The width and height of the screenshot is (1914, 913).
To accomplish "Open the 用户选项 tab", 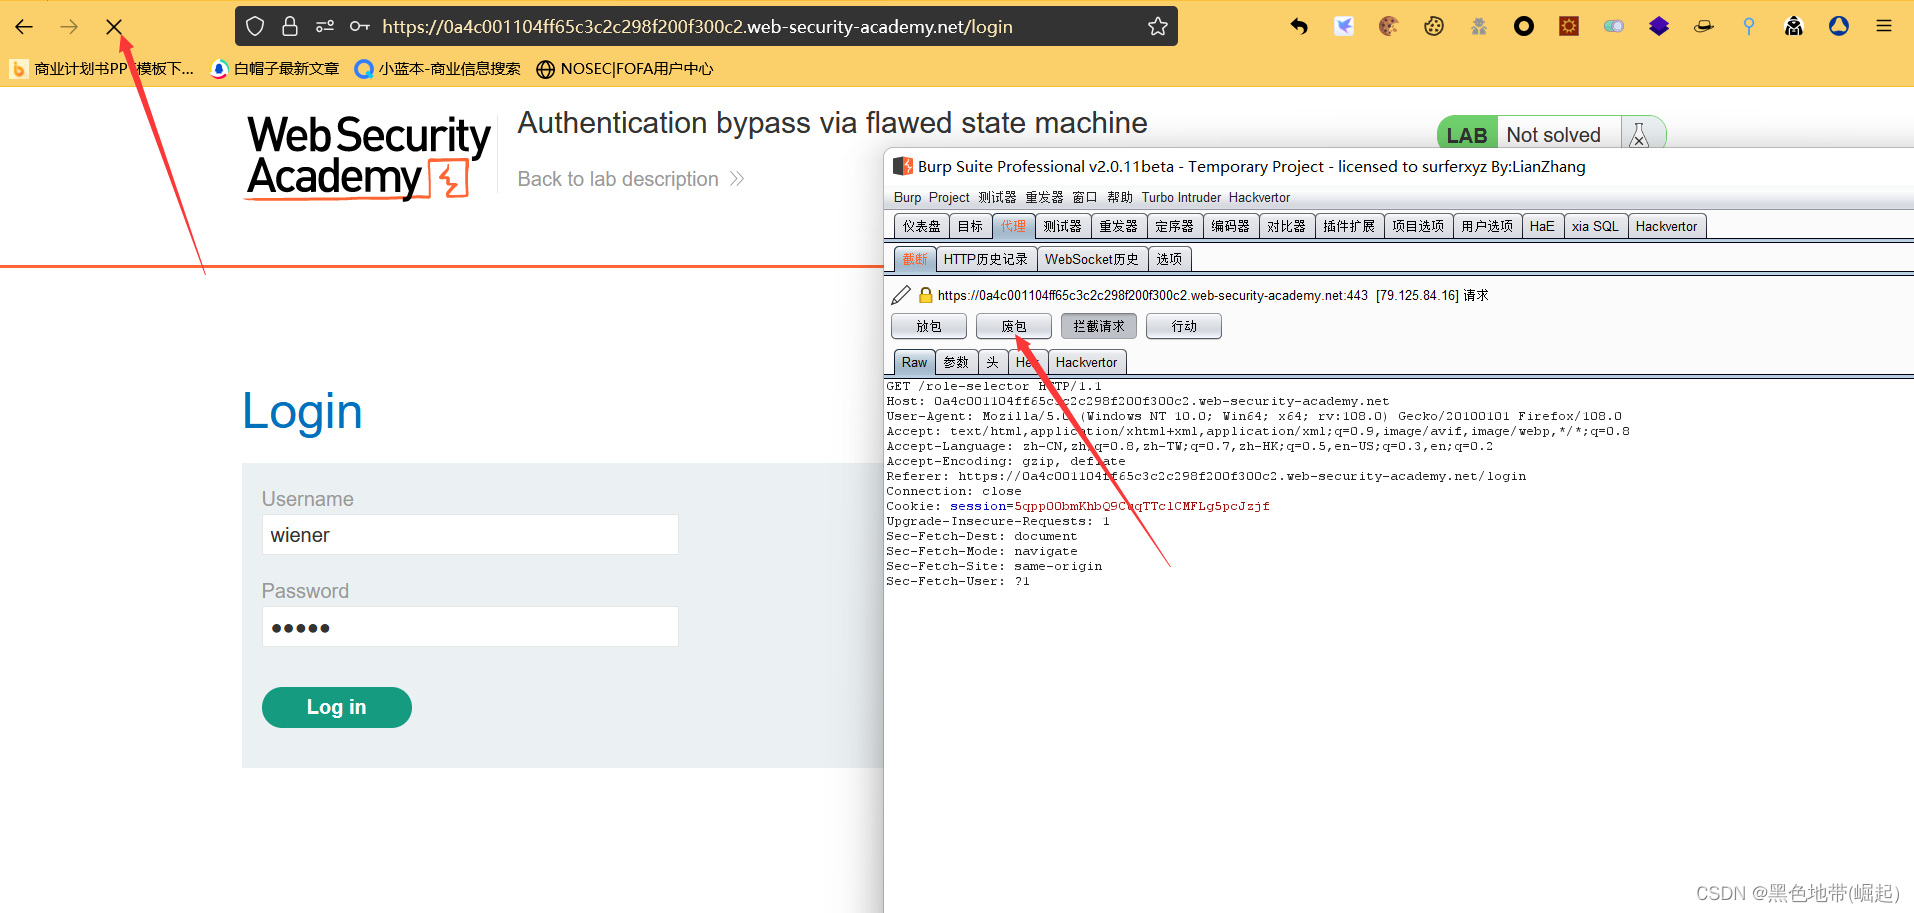I will tap(1487, 226).
